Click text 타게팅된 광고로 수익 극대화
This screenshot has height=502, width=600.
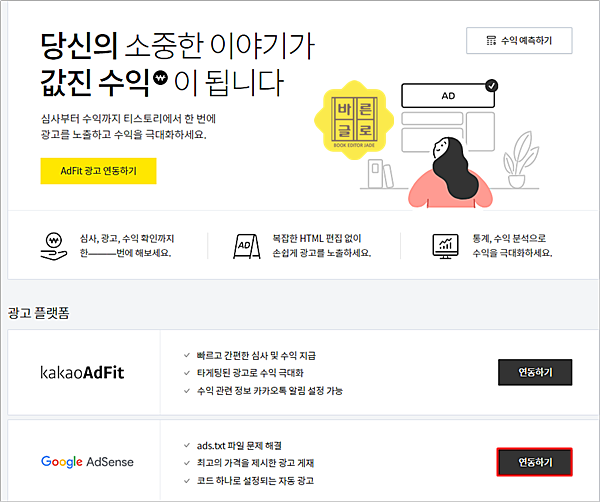pyautogui.click(x=250, y=373)
